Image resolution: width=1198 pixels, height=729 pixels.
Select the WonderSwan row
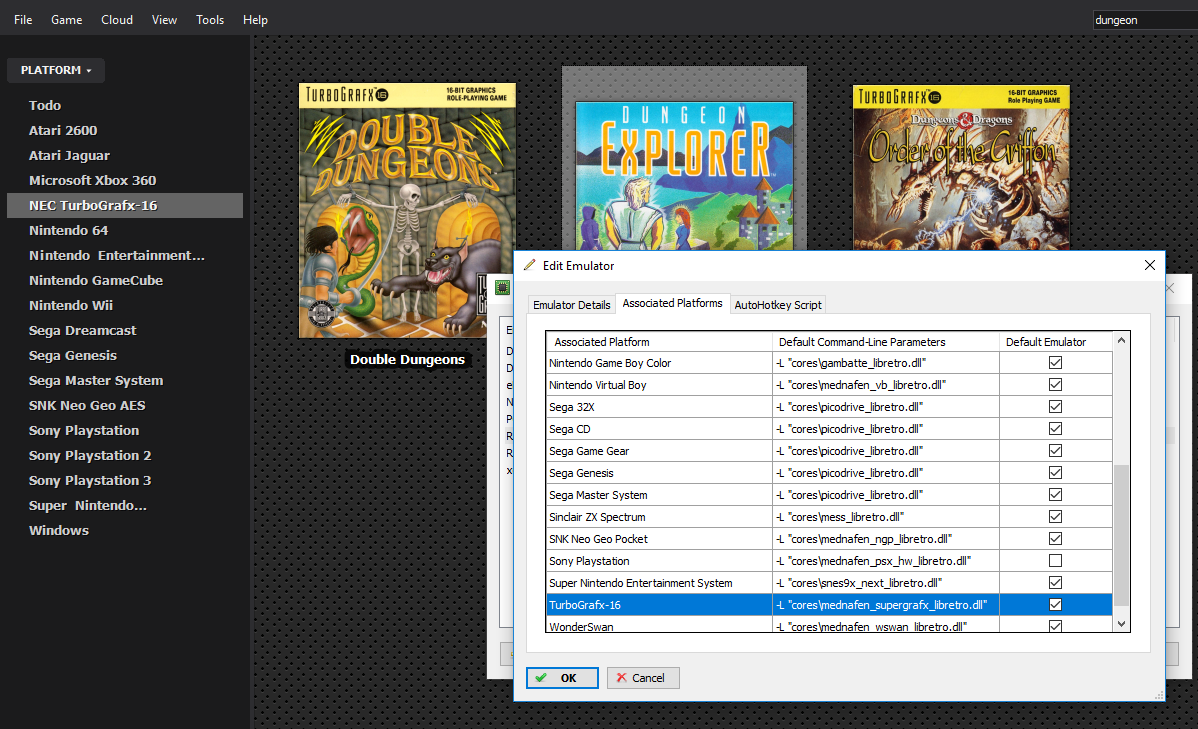tap(830, 626)
